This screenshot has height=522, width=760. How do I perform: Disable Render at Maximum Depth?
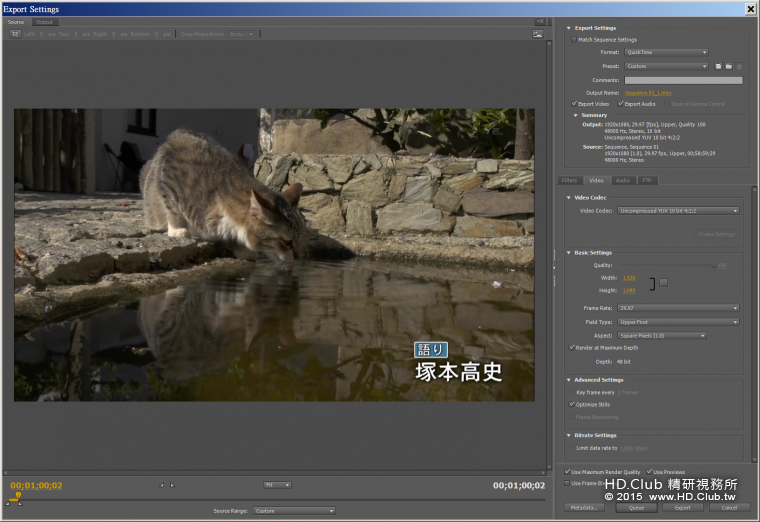coord(572,347)
